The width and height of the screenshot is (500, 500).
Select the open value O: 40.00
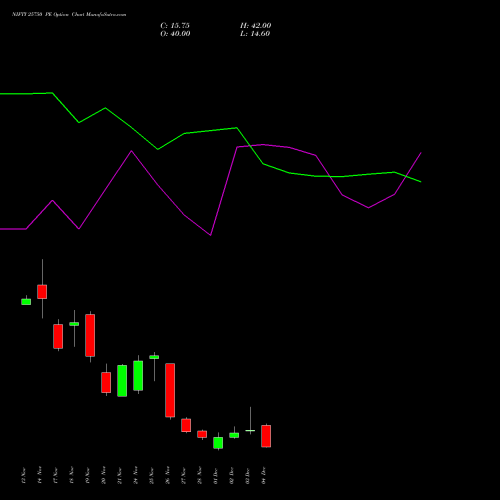click(x=175, y=34)
